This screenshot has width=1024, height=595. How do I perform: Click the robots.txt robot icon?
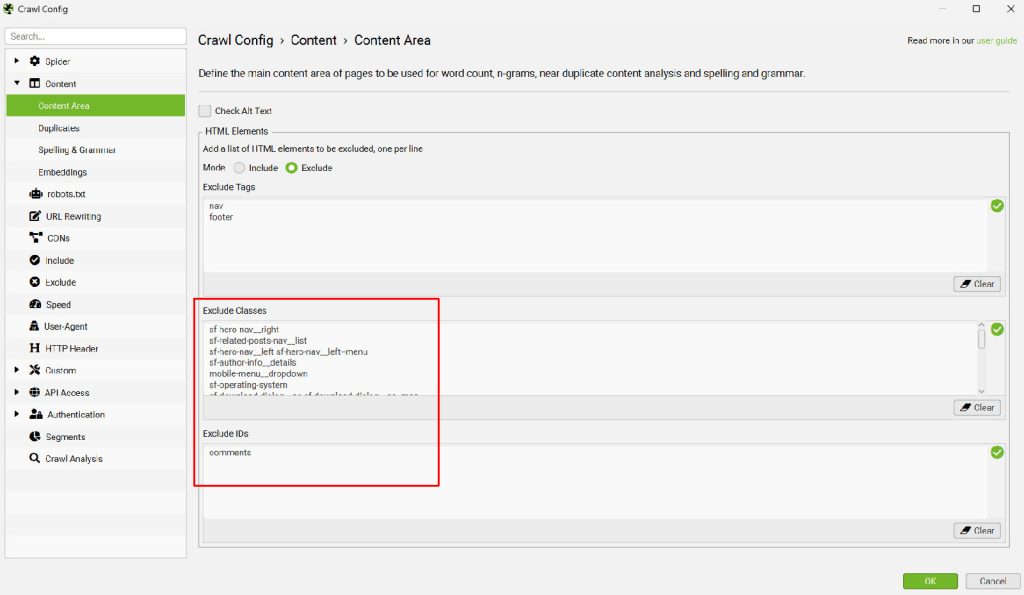coord(36,193)
